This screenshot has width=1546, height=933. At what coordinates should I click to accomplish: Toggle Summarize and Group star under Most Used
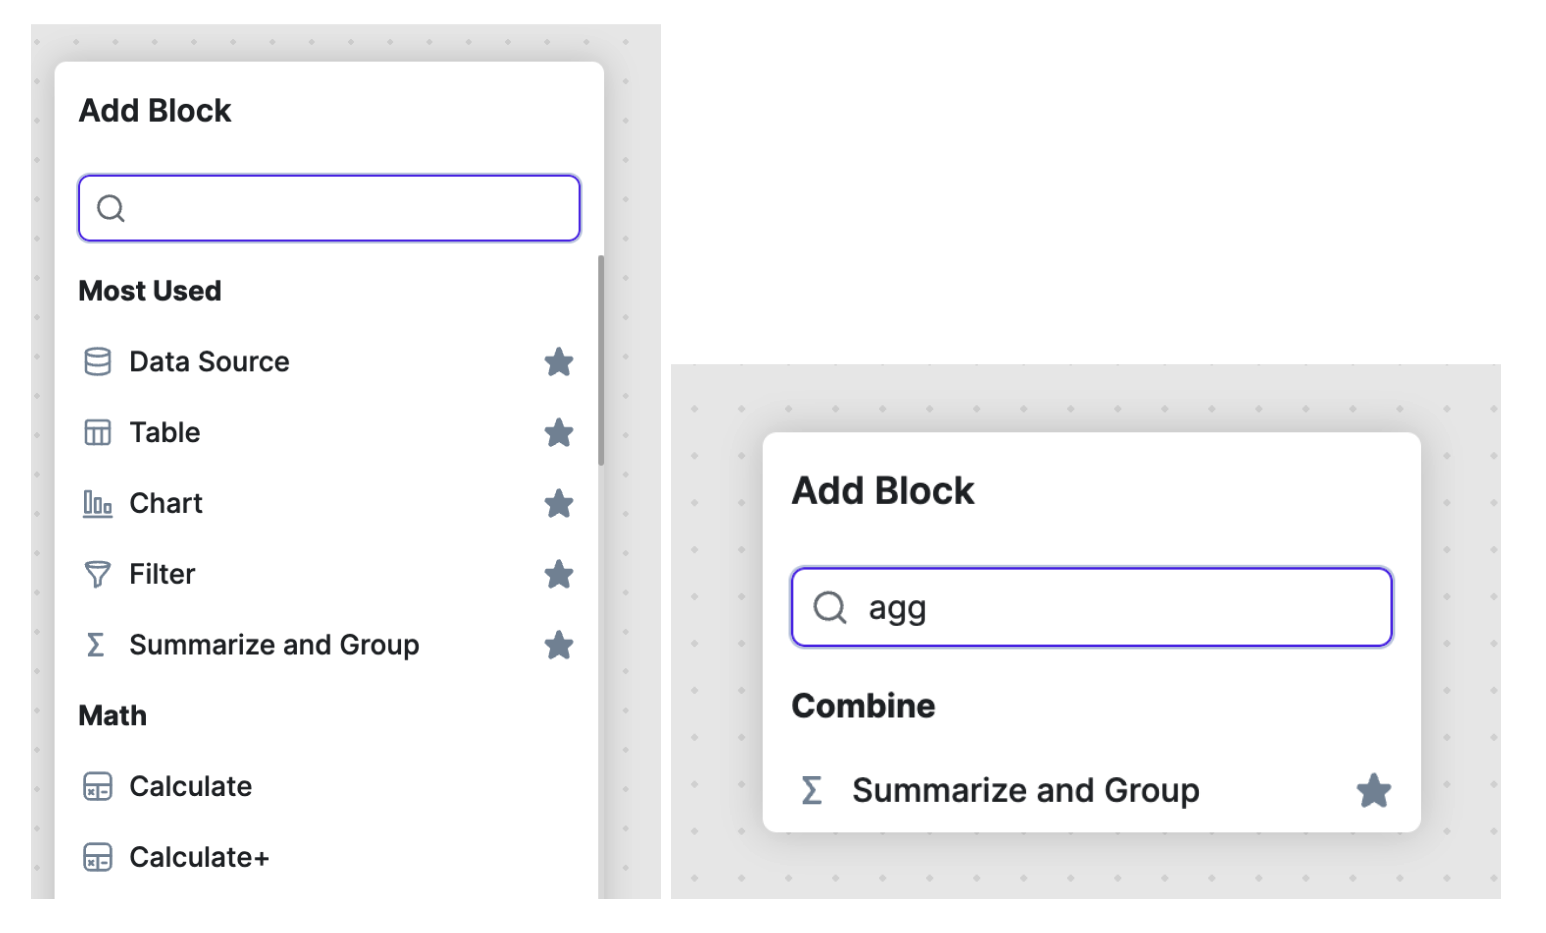tap(558, 645)
